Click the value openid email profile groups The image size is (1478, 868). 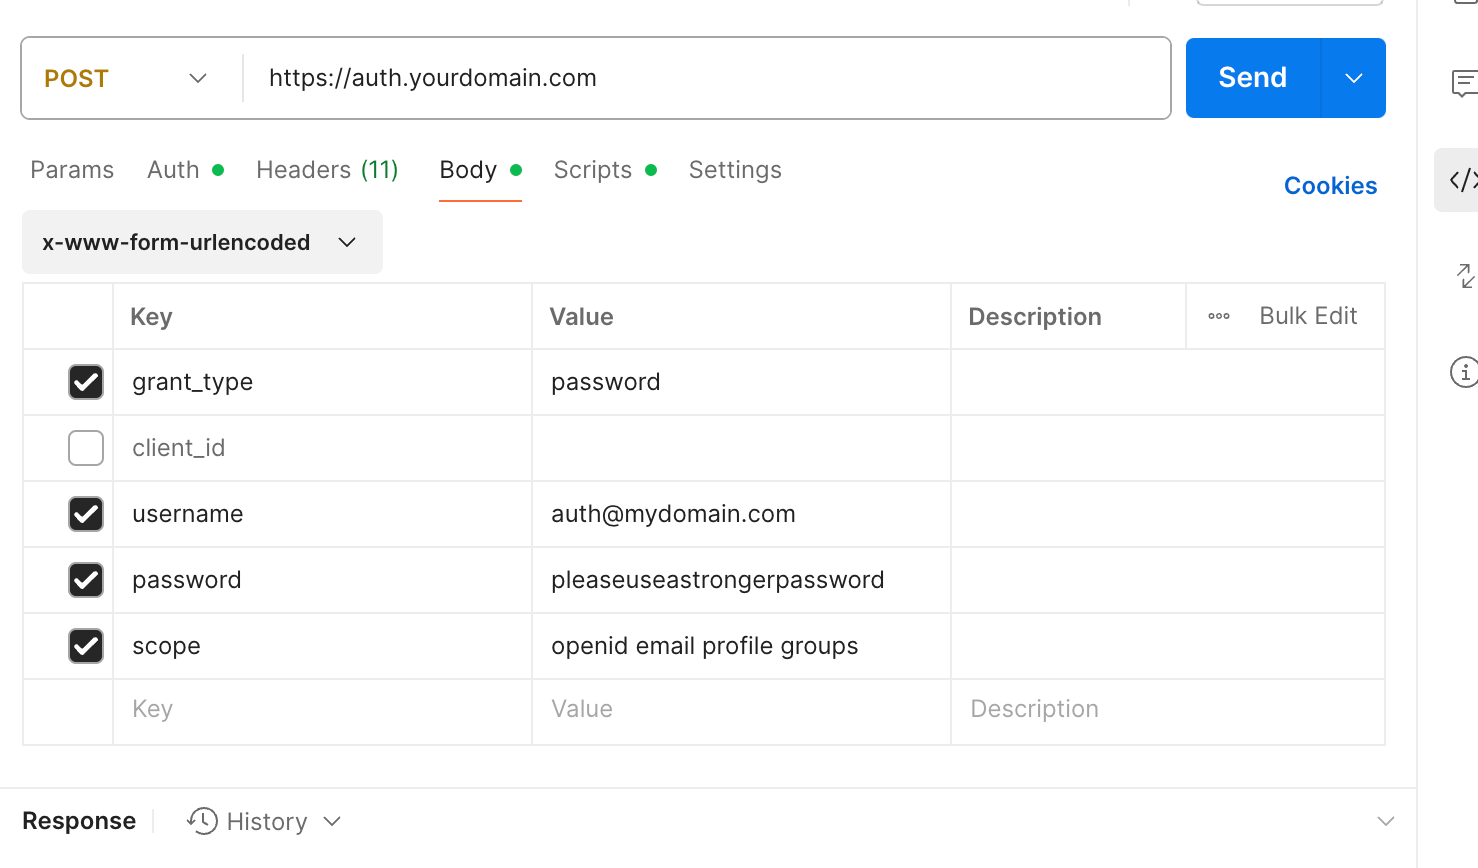tap(705, 646)
